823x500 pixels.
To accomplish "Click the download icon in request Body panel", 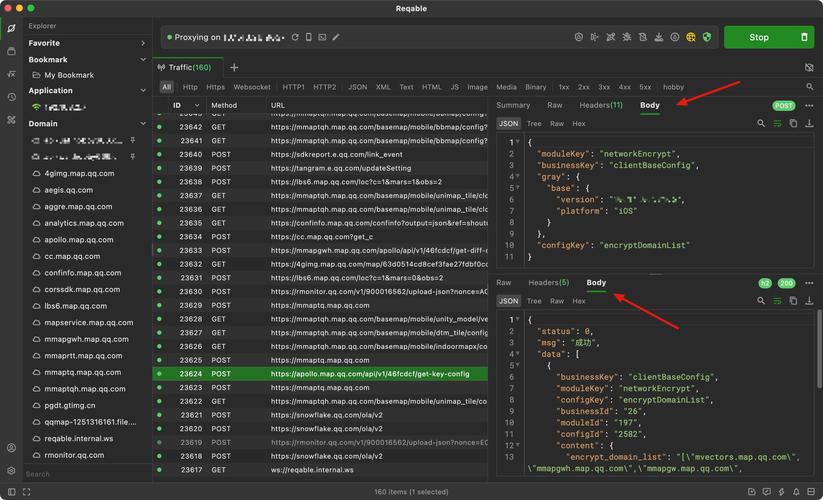I will click(808, 123).
